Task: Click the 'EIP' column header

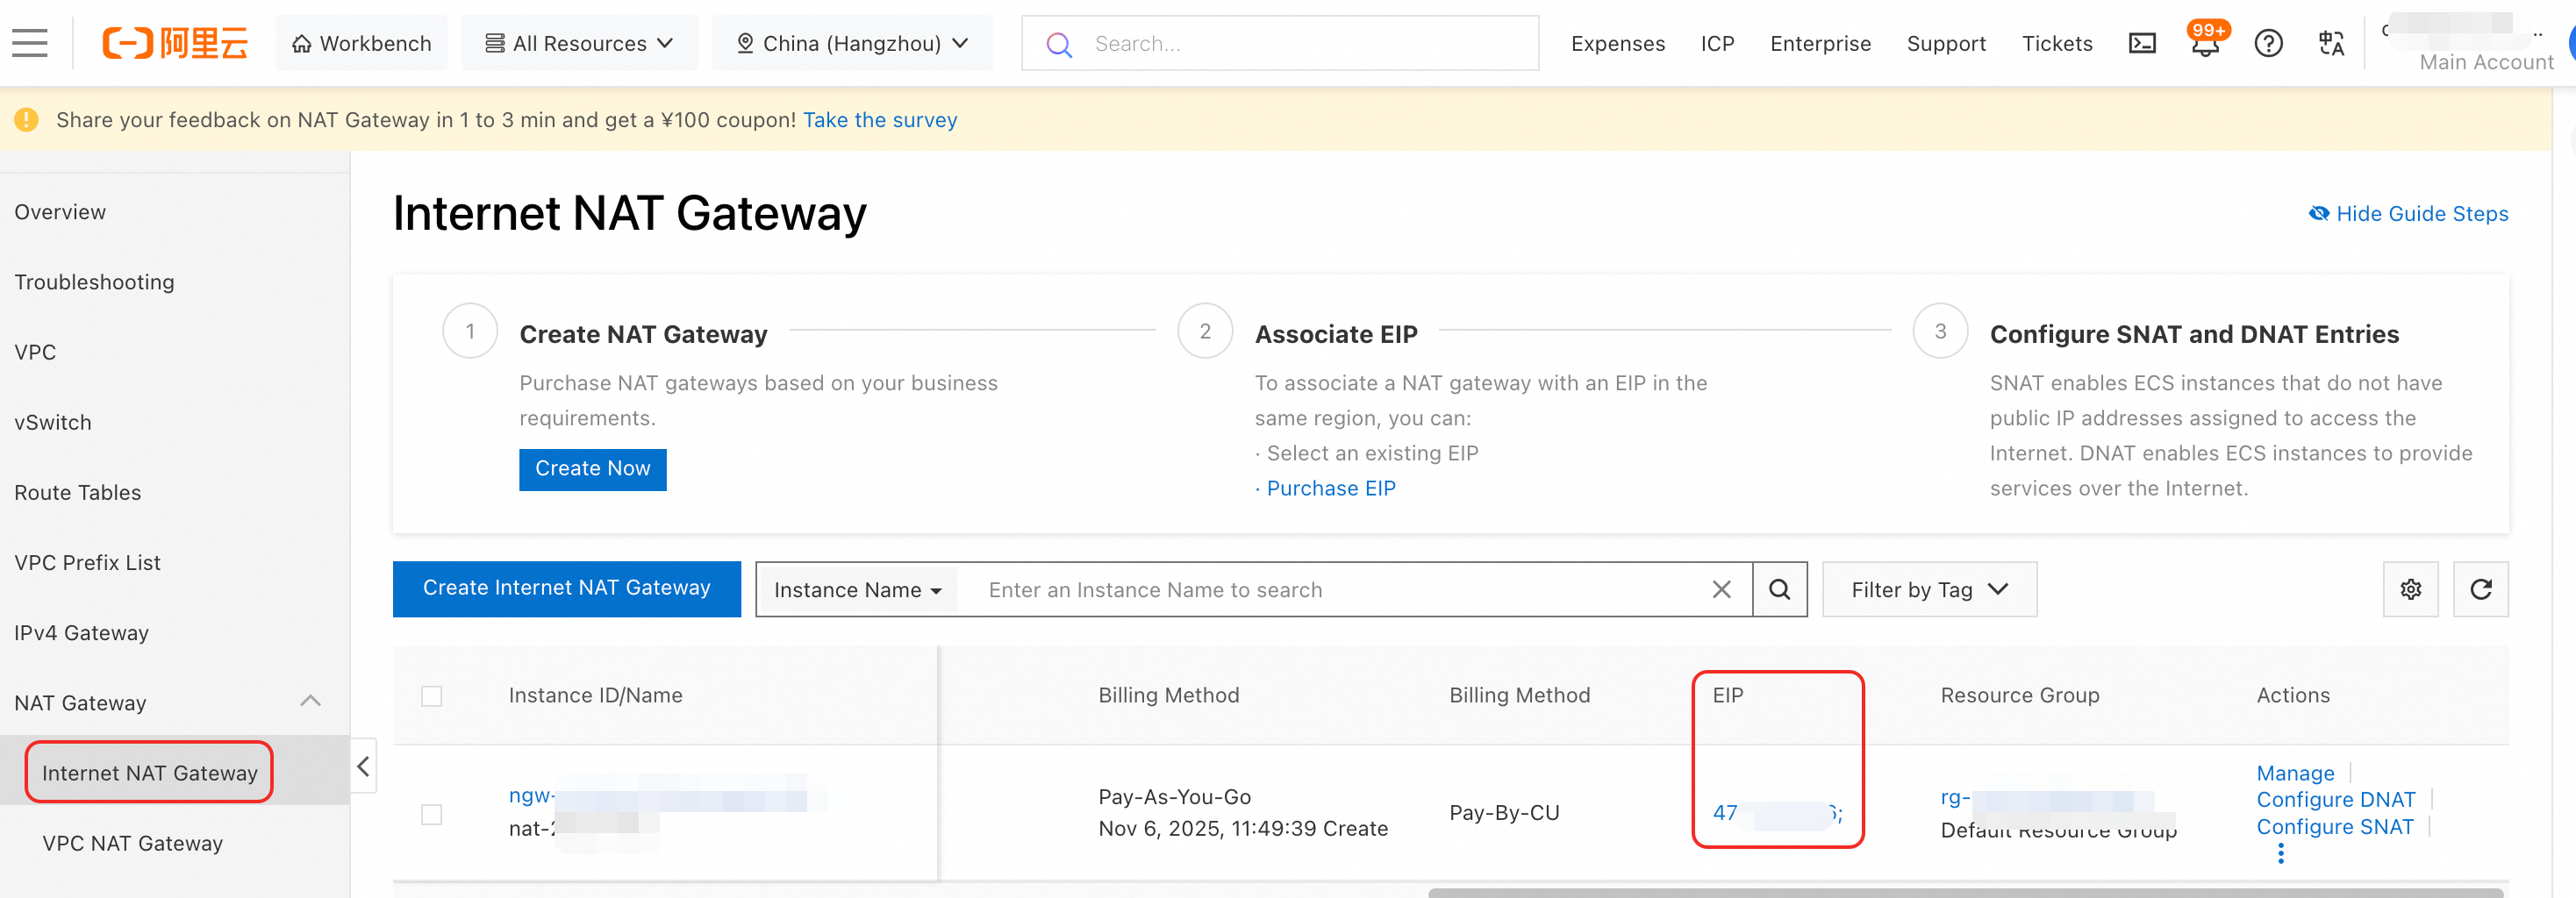Action: 1727,695
